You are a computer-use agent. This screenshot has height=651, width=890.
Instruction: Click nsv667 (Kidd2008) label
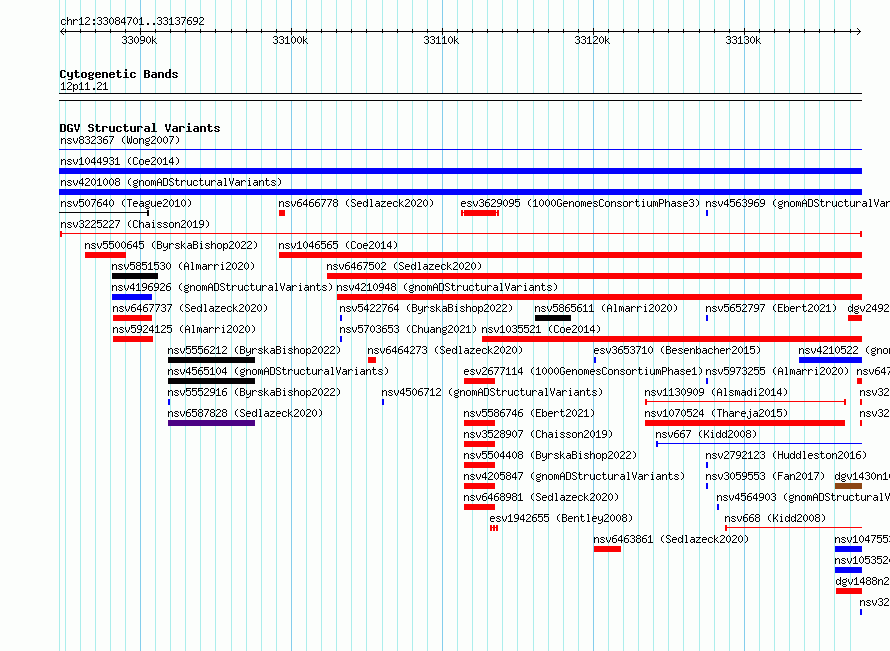706,434
